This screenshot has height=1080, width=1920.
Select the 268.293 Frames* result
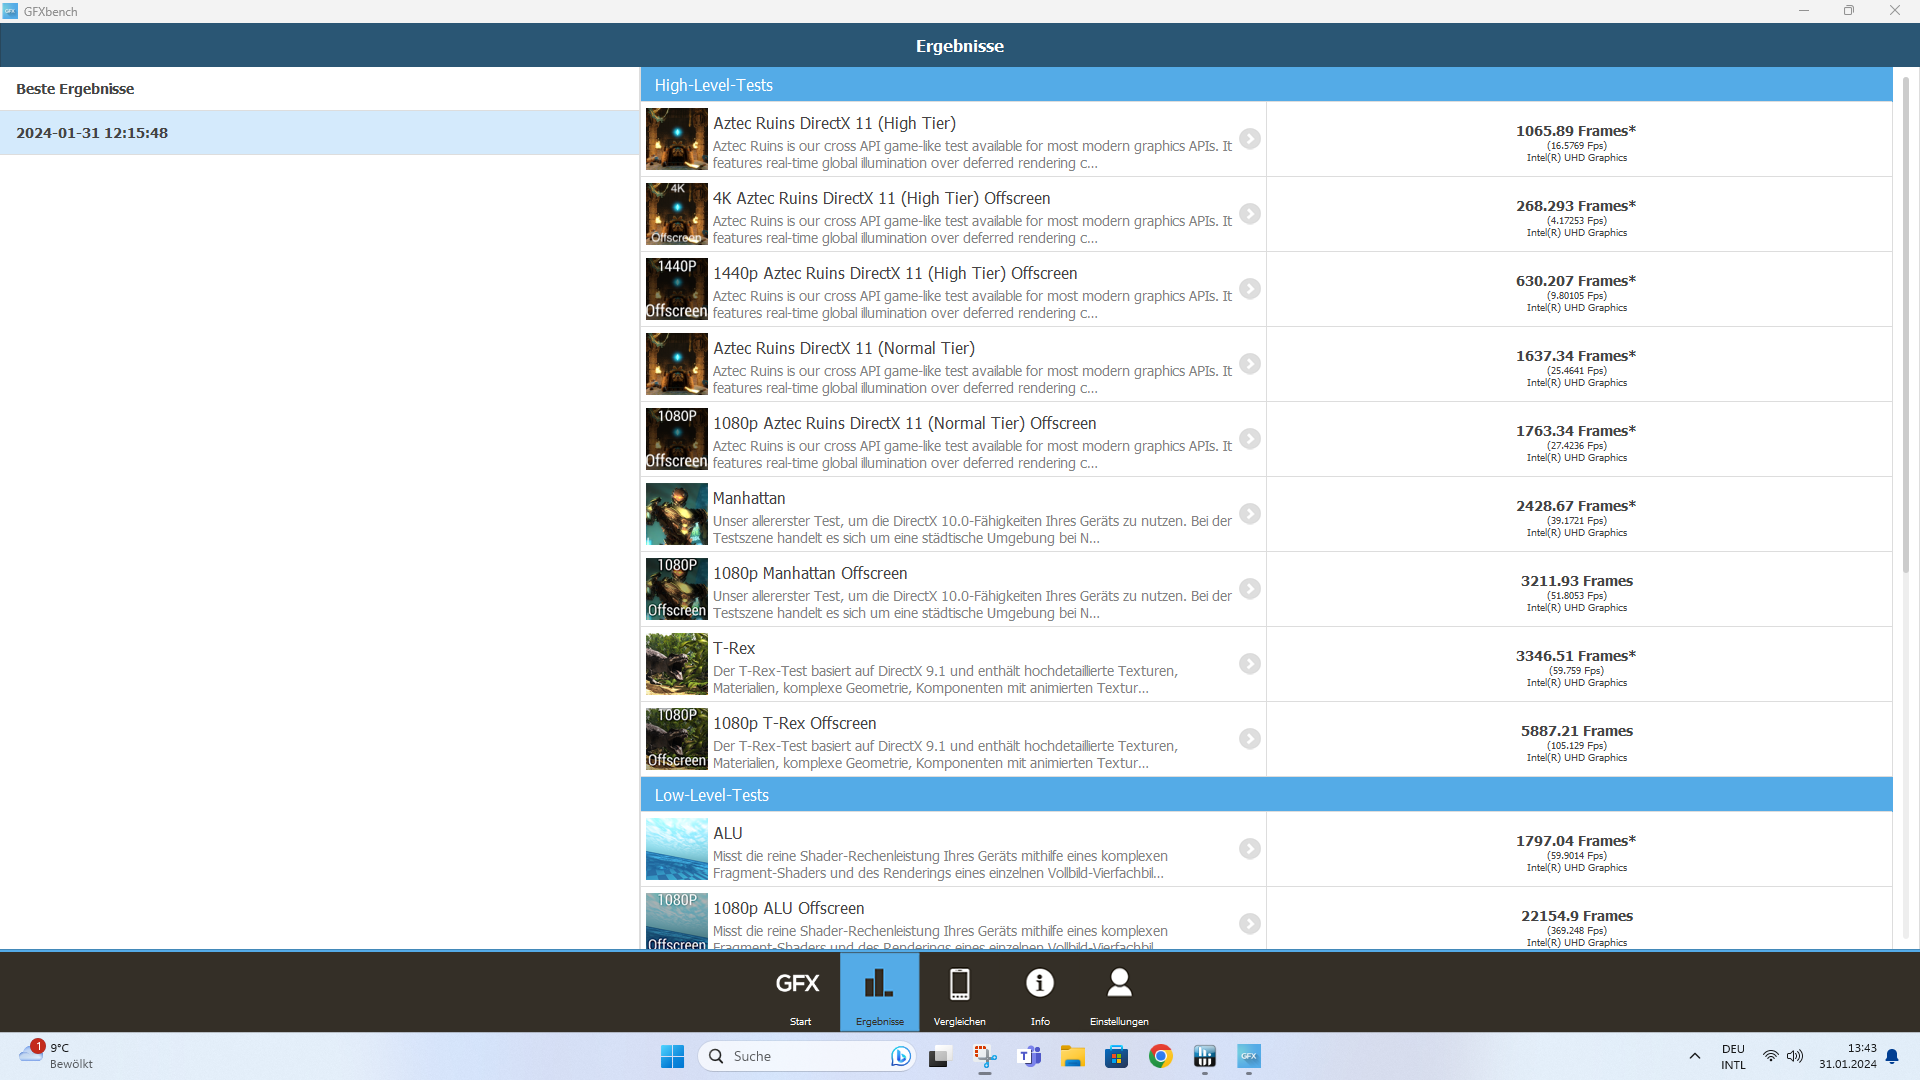[x=1576, y=206]
